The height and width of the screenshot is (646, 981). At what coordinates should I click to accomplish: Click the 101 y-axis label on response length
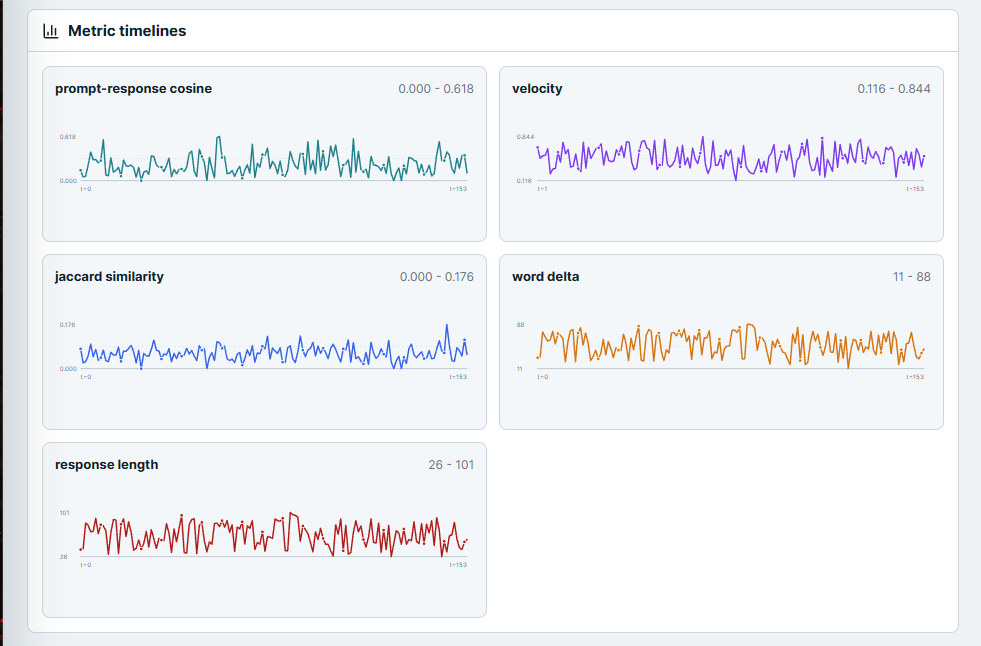click(x=64, y=513)
